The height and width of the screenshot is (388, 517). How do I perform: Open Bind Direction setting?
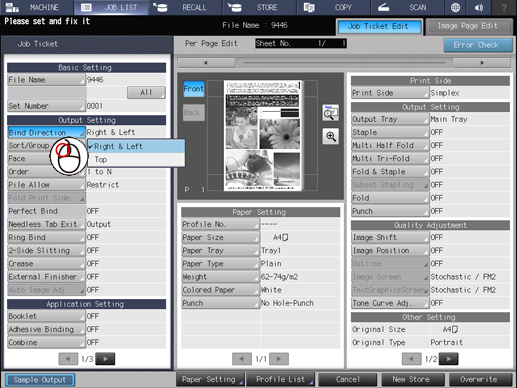(x=46, y=132)
